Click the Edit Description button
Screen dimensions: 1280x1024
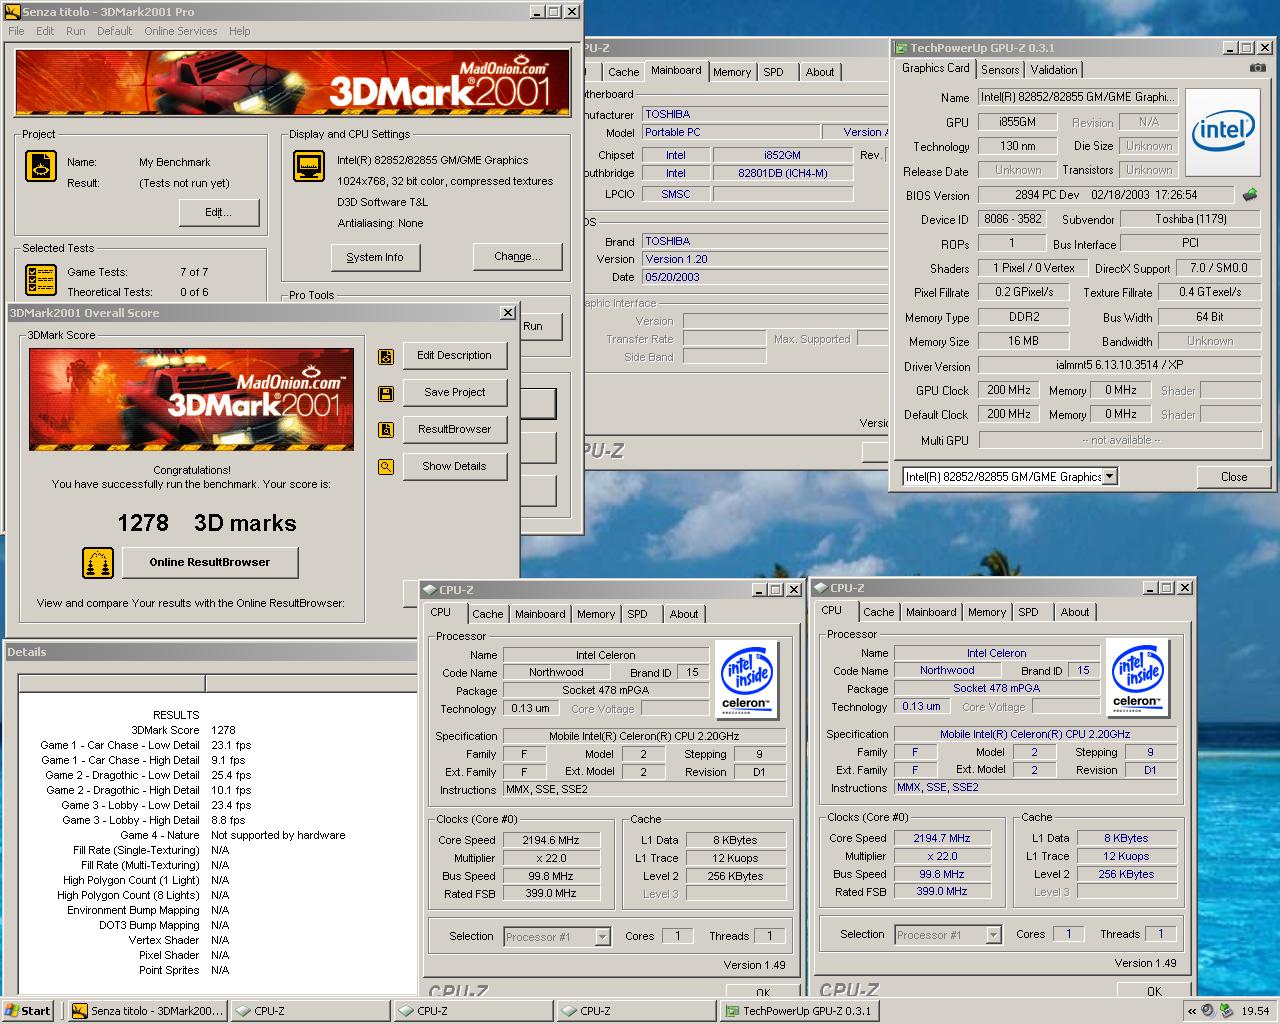[454, 356]
